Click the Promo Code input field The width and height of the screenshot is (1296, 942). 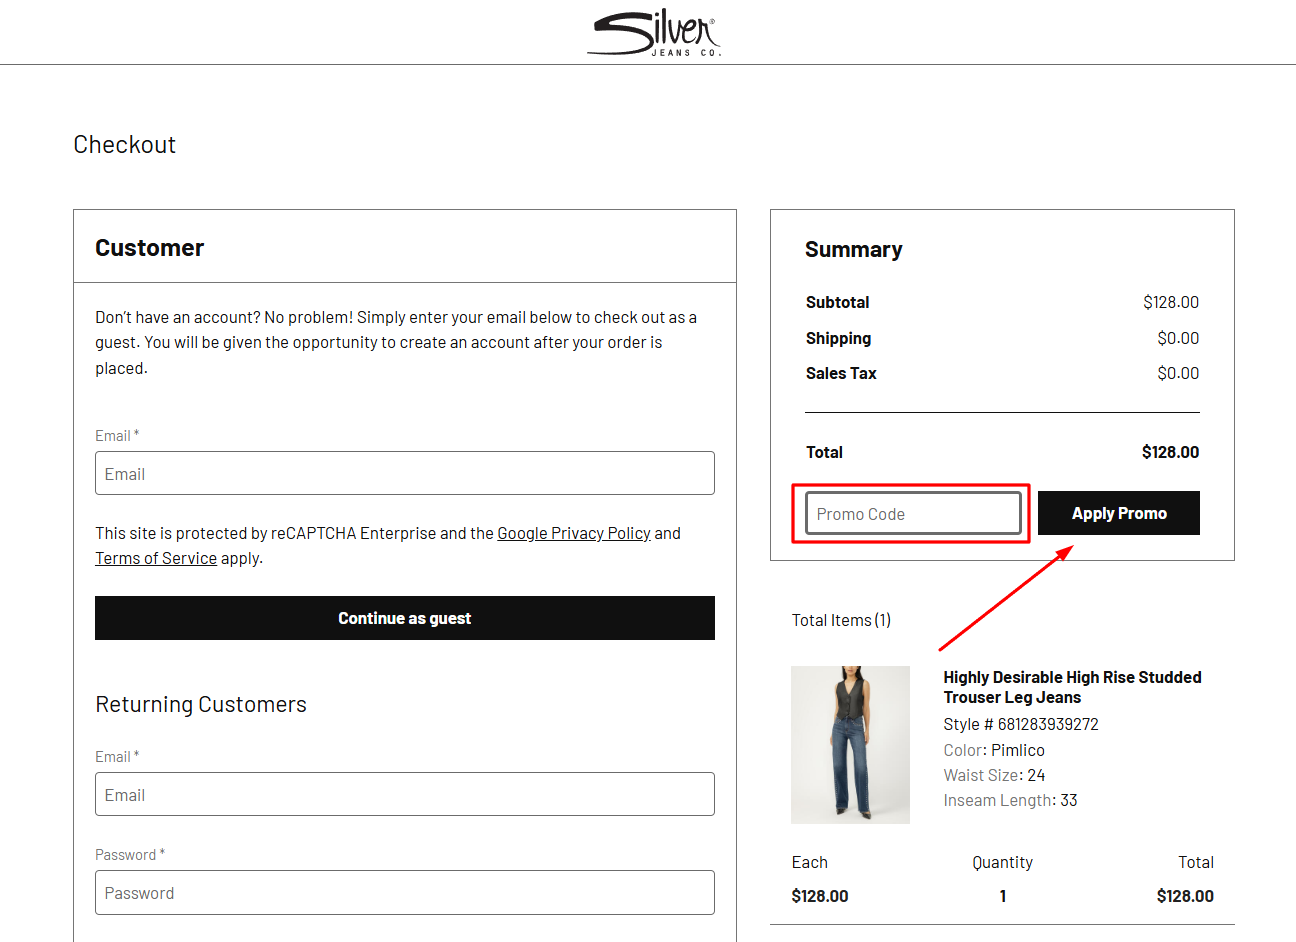[911, 513]
